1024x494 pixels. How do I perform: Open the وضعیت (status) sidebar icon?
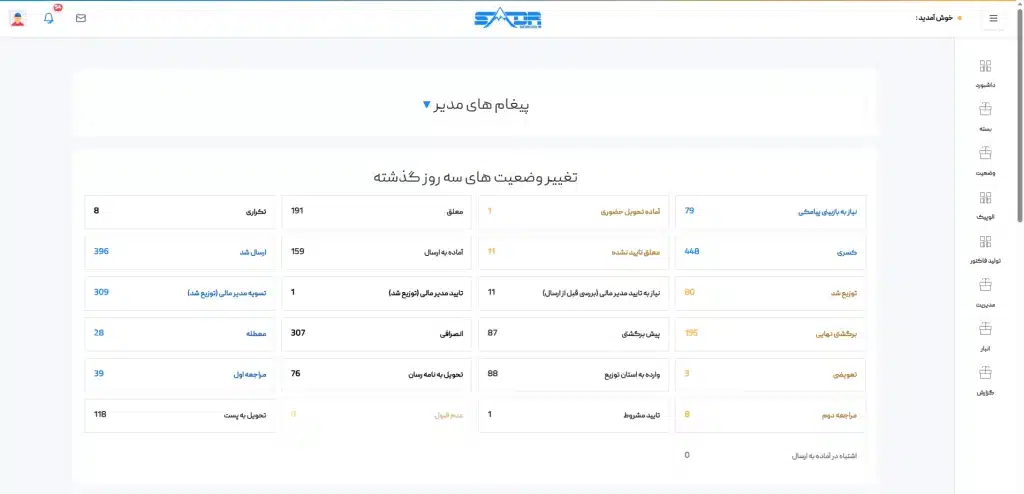coord(985,154)
